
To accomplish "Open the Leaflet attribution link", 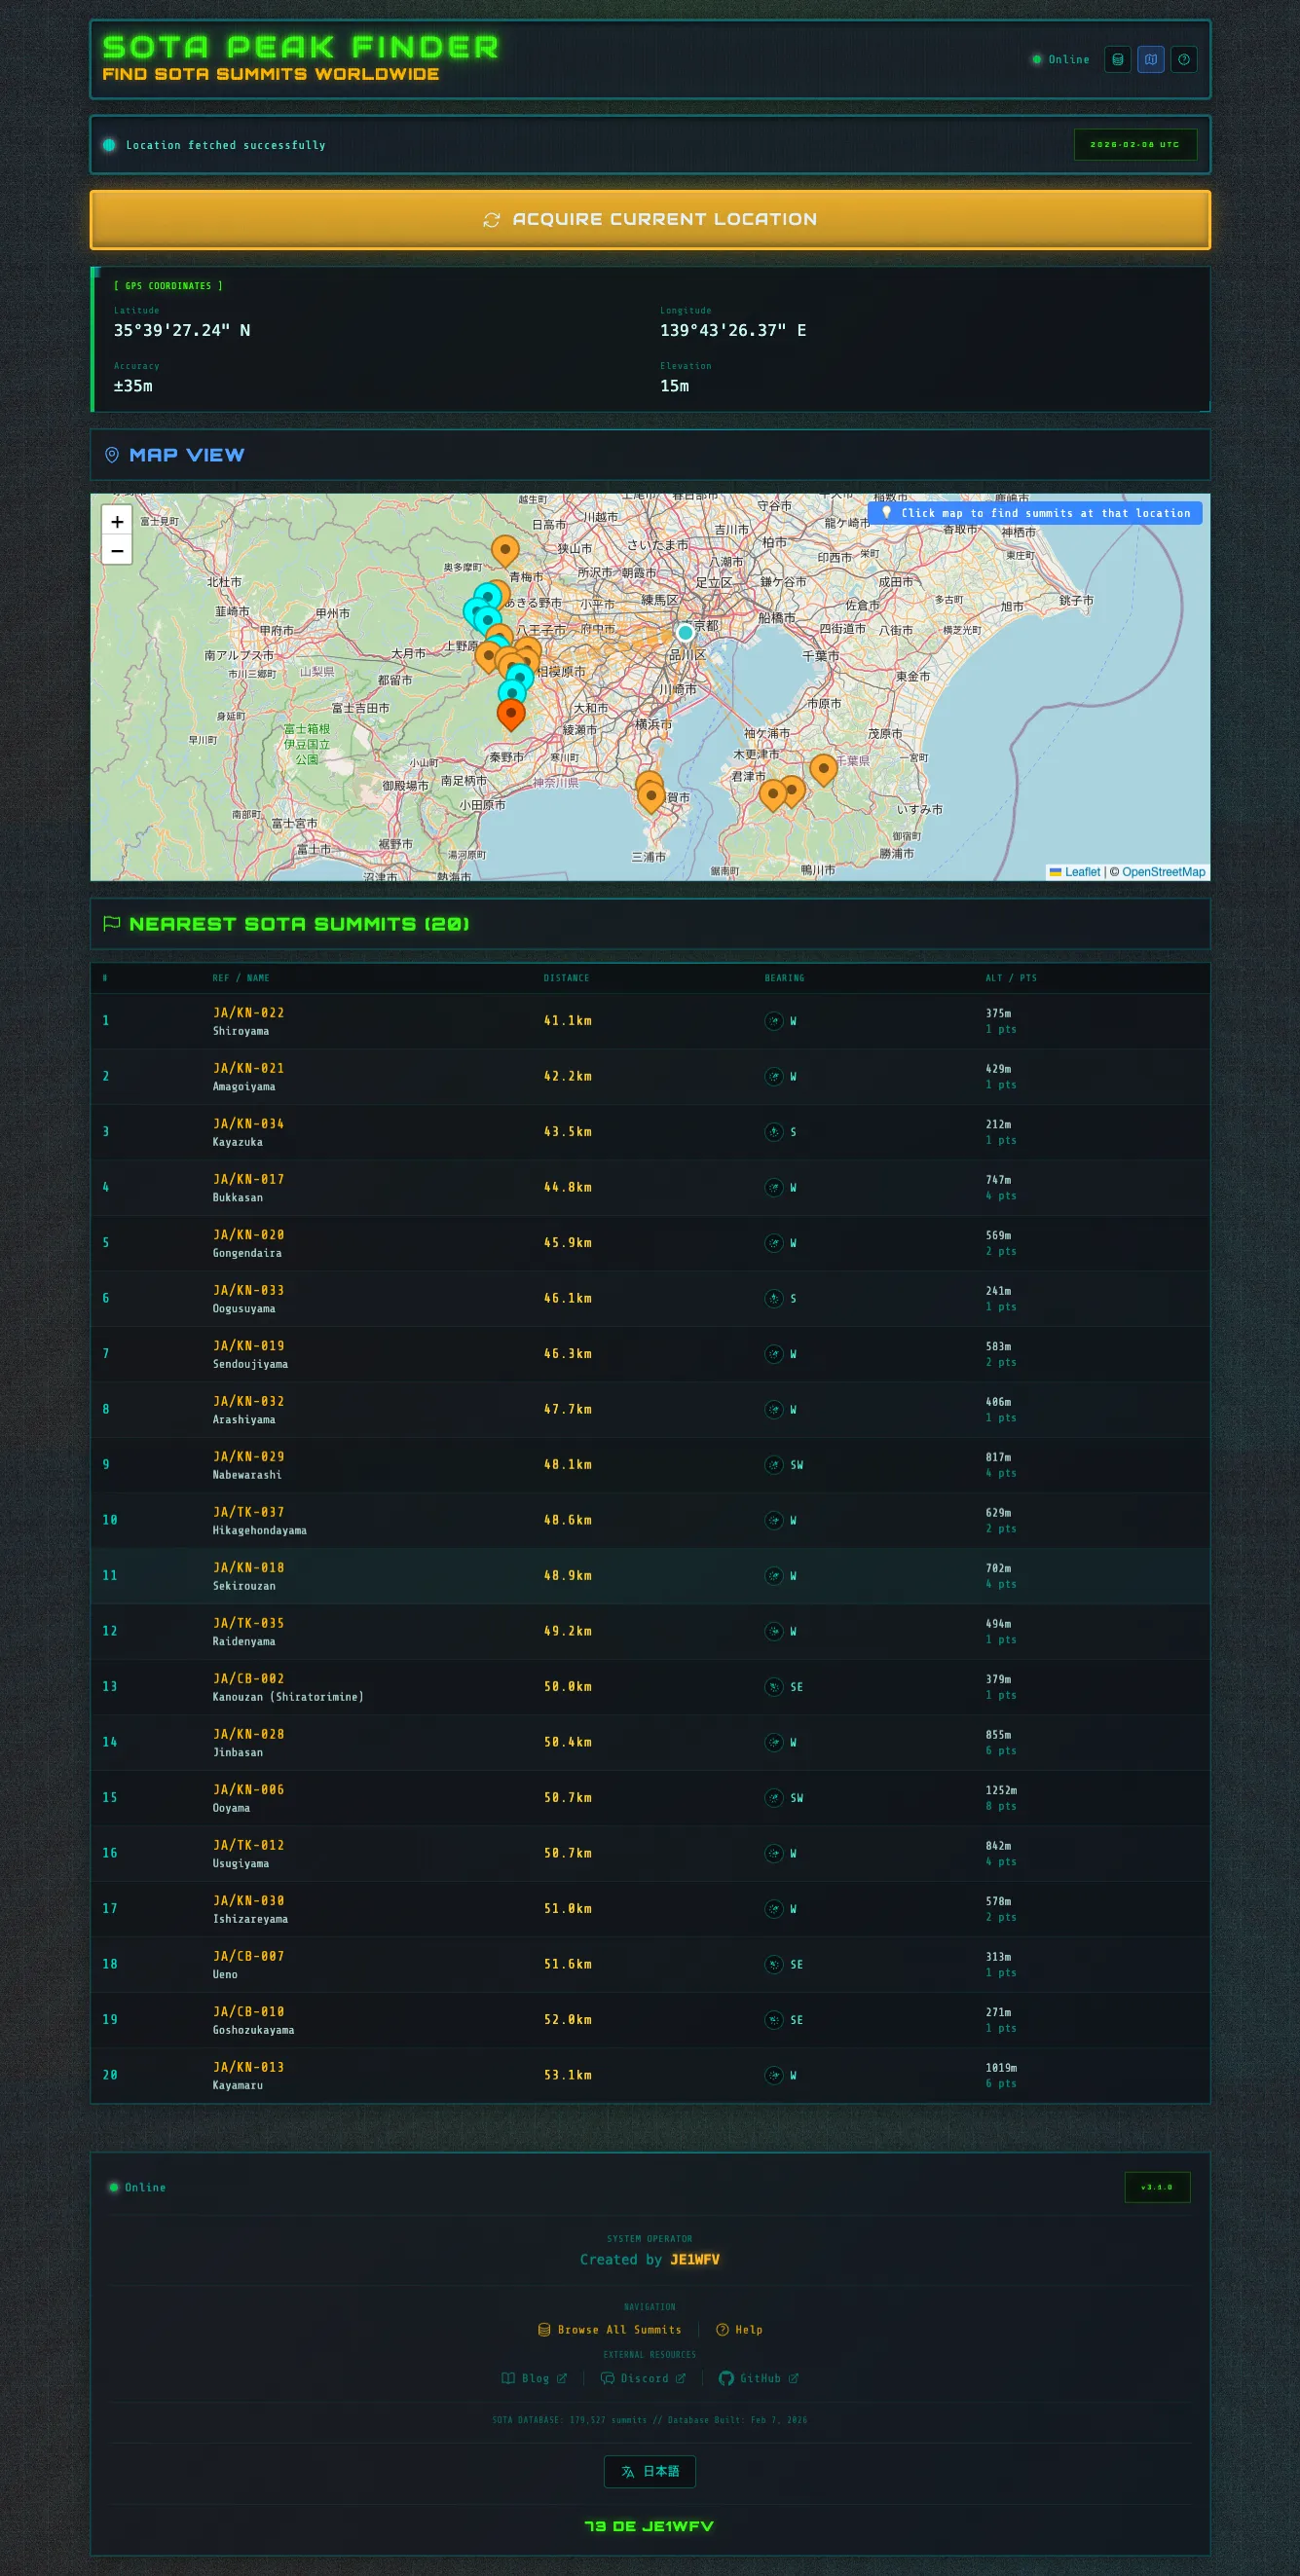I will (1081, 872).
